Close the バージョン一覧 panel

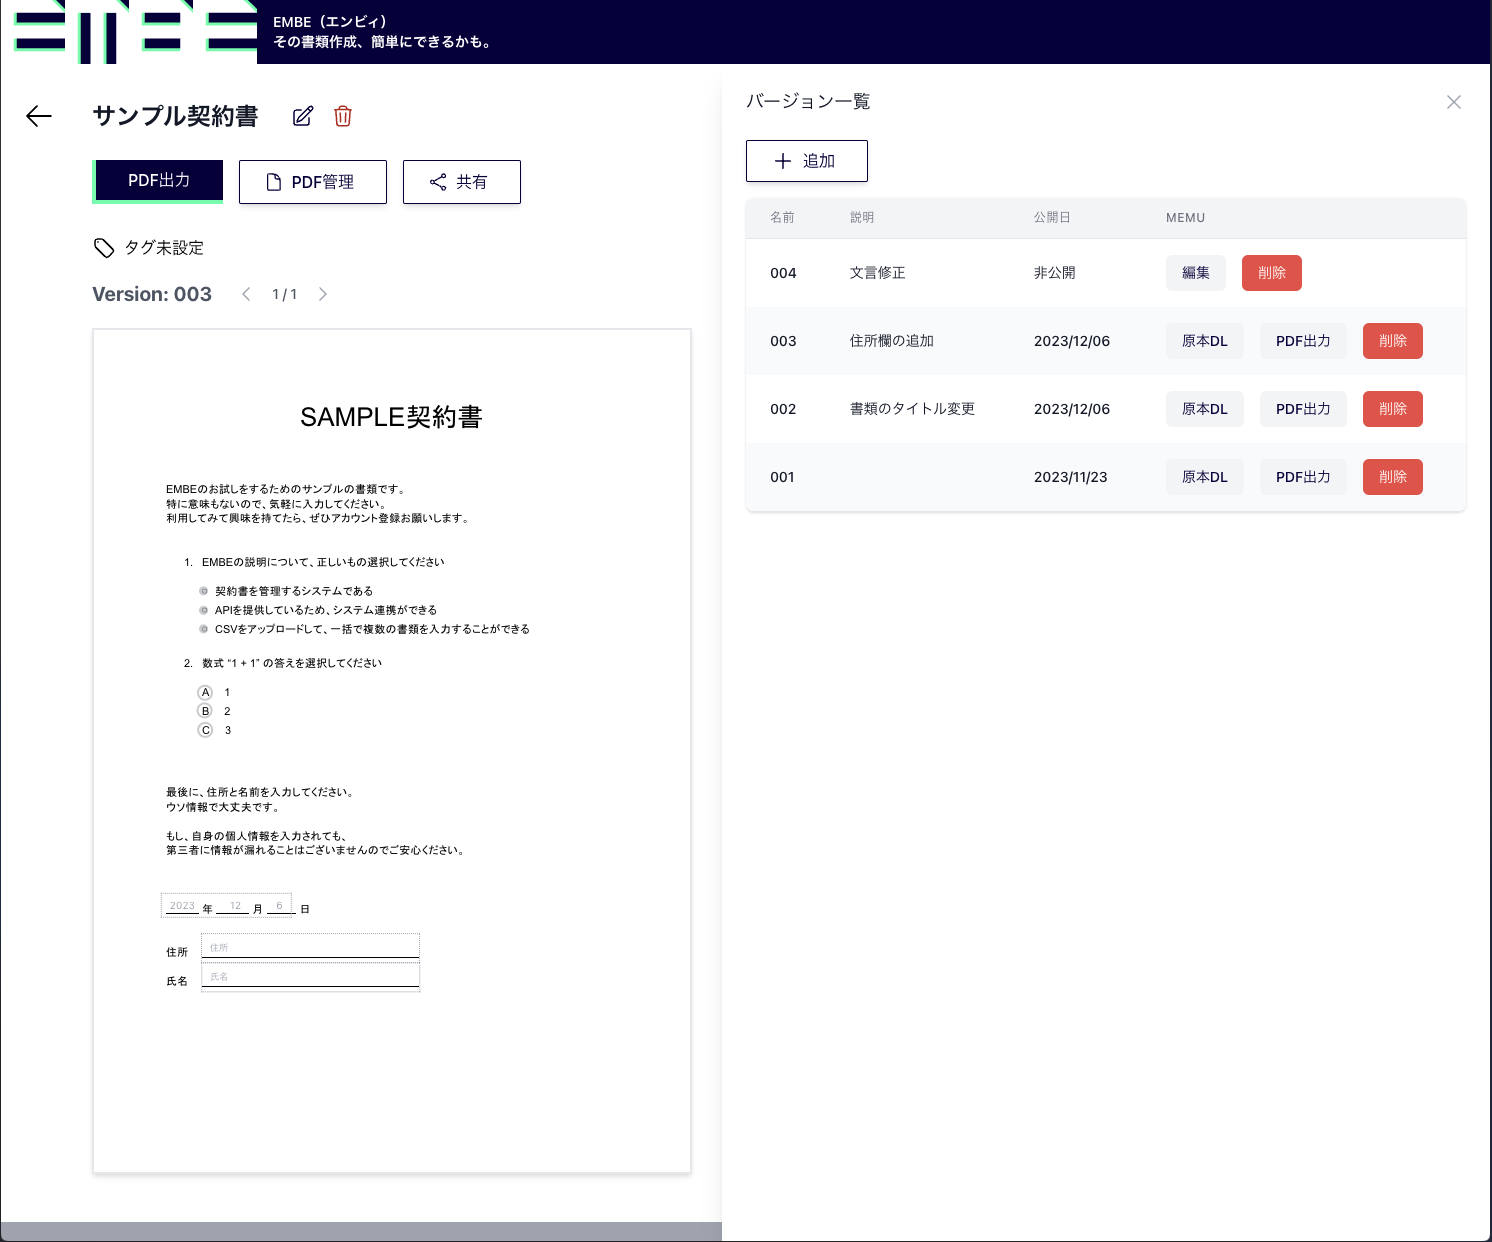click(x=1454, y=102)
